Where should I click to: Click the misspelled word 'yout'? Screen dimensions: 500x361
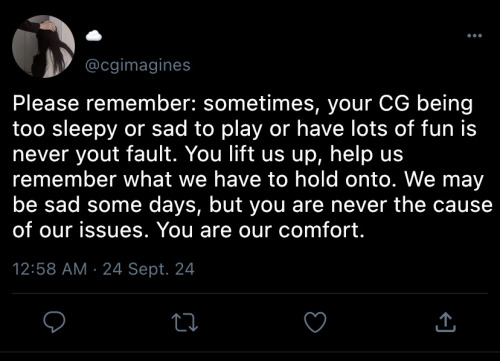point(97,154)
